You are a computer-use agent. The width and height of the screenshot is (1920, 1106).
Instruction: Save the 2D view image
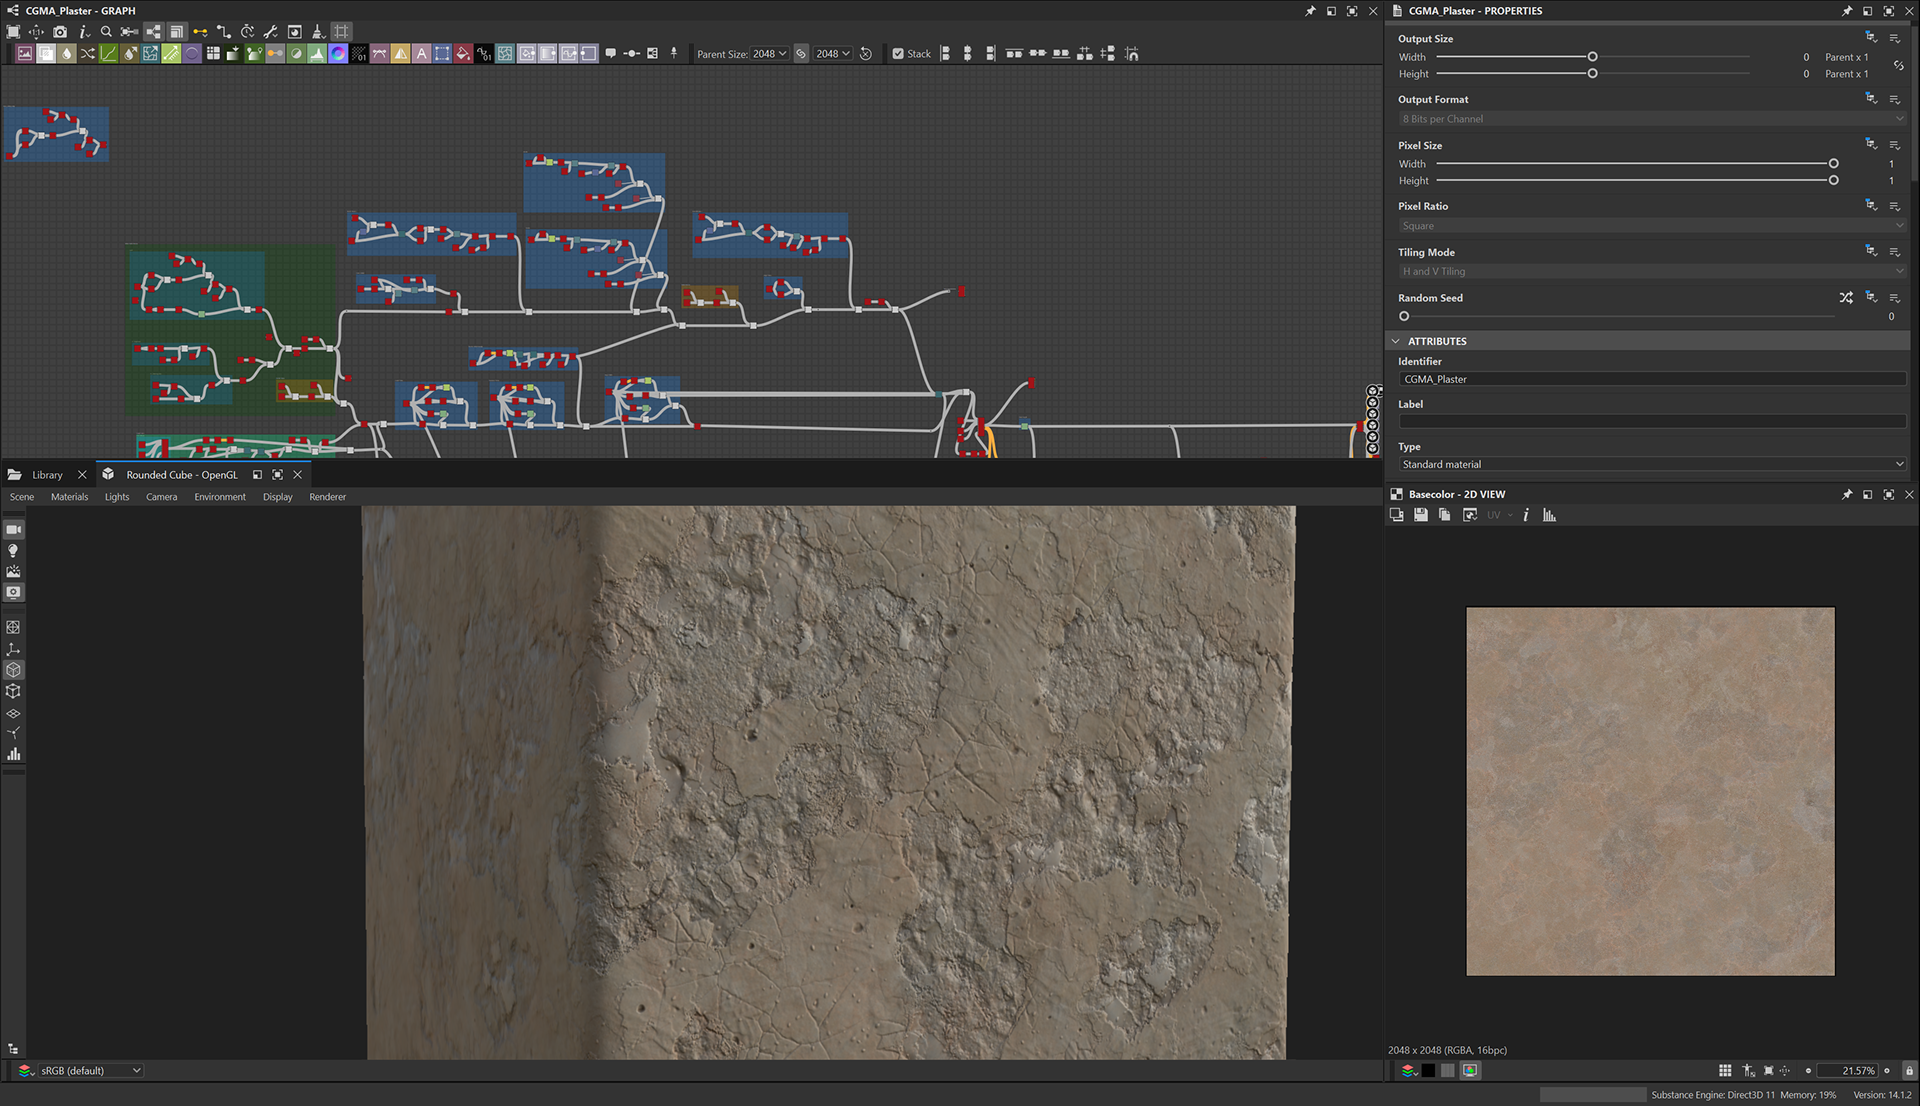[x=1420, y=515]
